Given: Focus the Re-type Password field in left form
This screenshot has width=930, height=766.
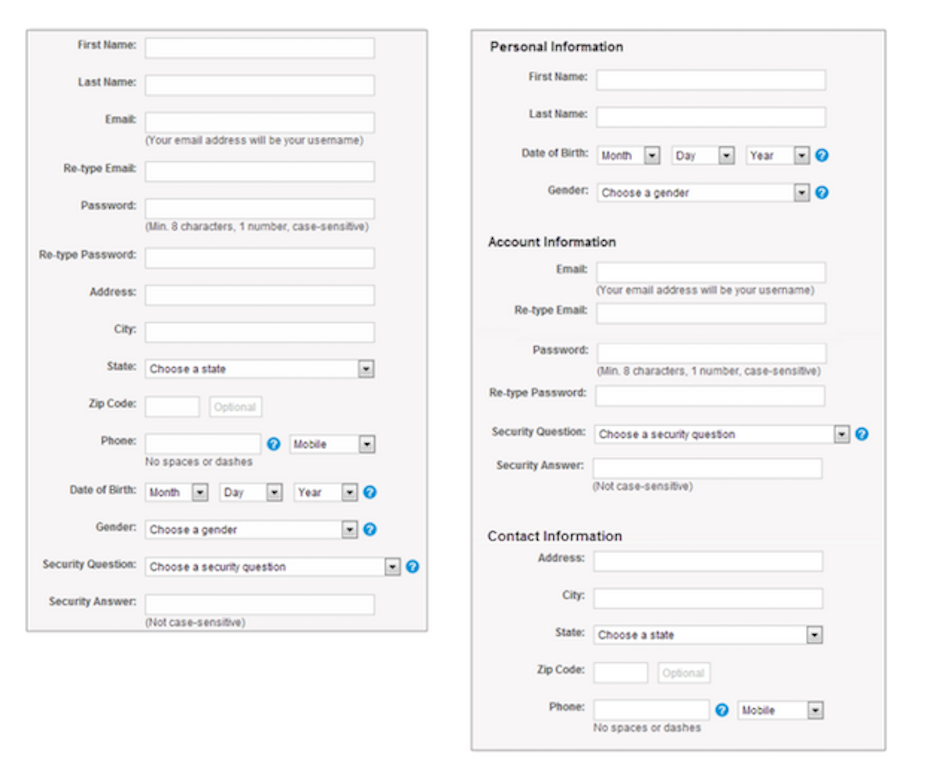Looking at the screenshot, I should click(x=260, y=258).
